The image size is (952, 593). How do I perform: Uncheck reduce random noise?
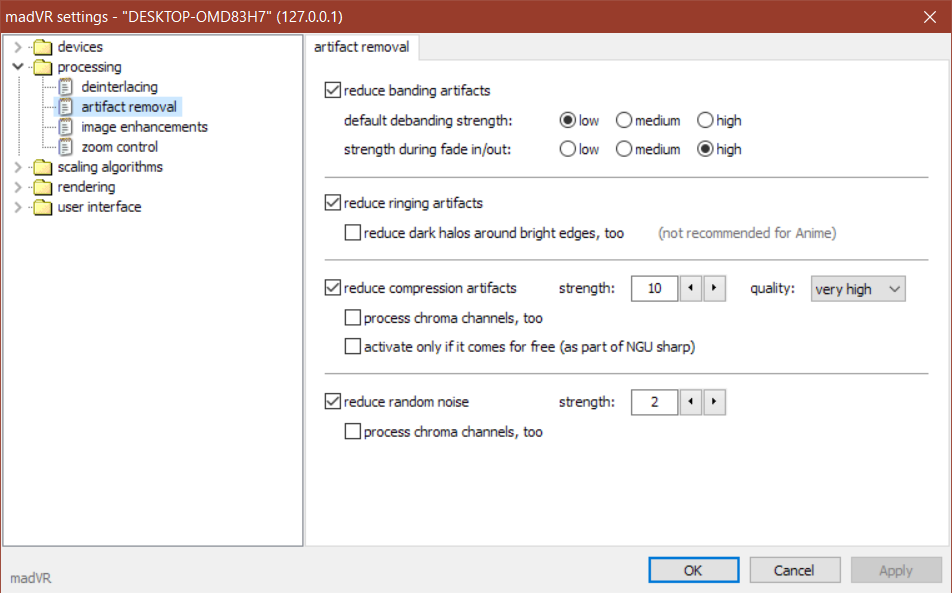click(333, 401)
